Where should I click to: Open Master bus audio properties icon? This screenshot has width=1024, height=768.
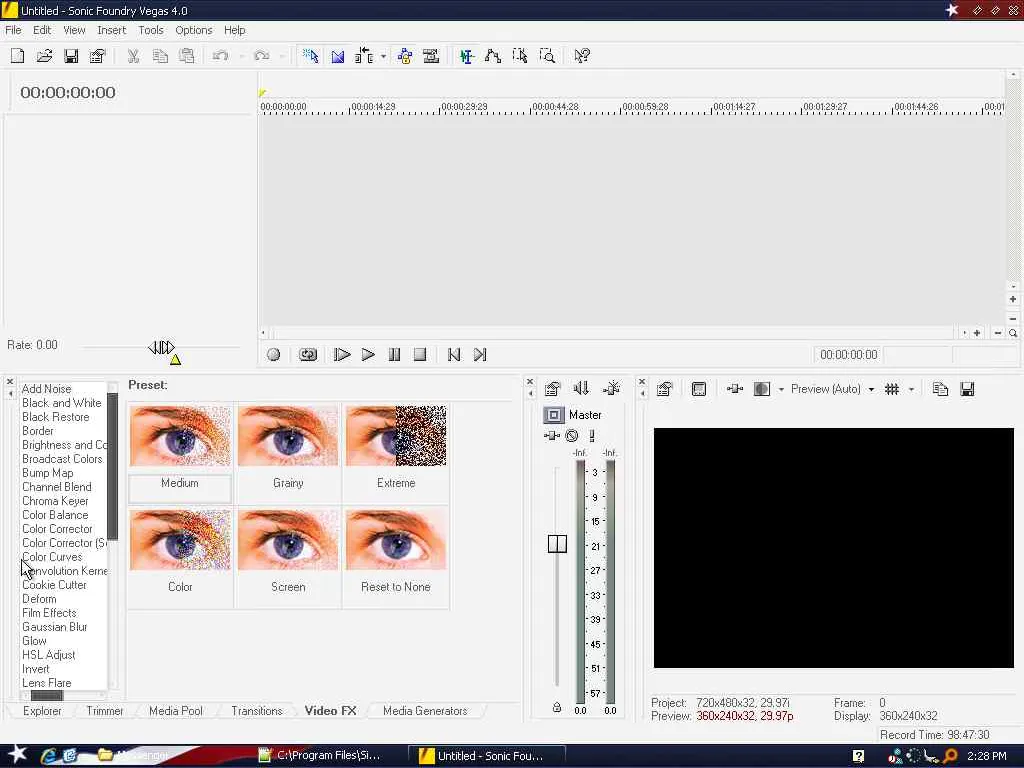tap(552, 389)
